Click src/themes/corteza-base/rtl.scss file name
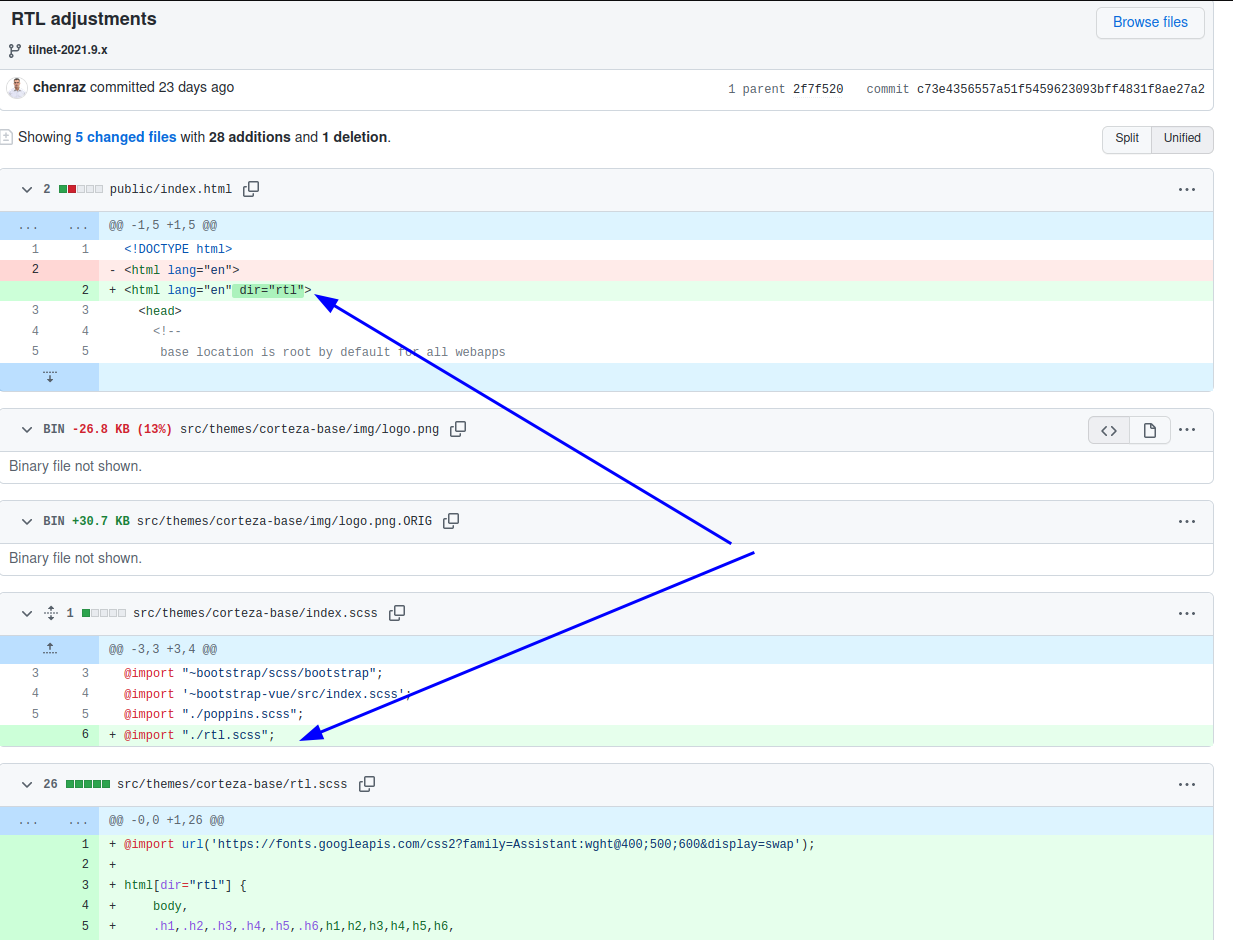 (232, 784)
